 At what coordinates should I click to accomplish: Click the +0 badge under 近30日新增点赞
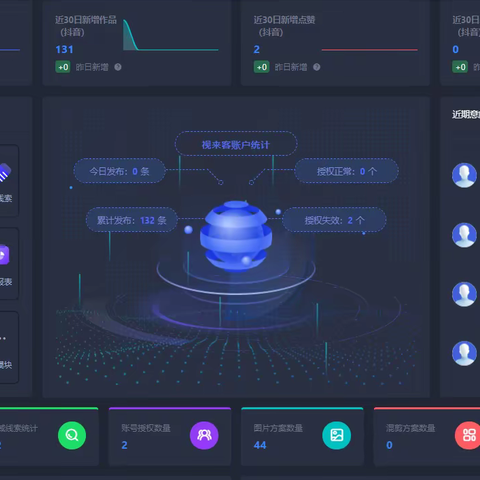coord(262,67)
